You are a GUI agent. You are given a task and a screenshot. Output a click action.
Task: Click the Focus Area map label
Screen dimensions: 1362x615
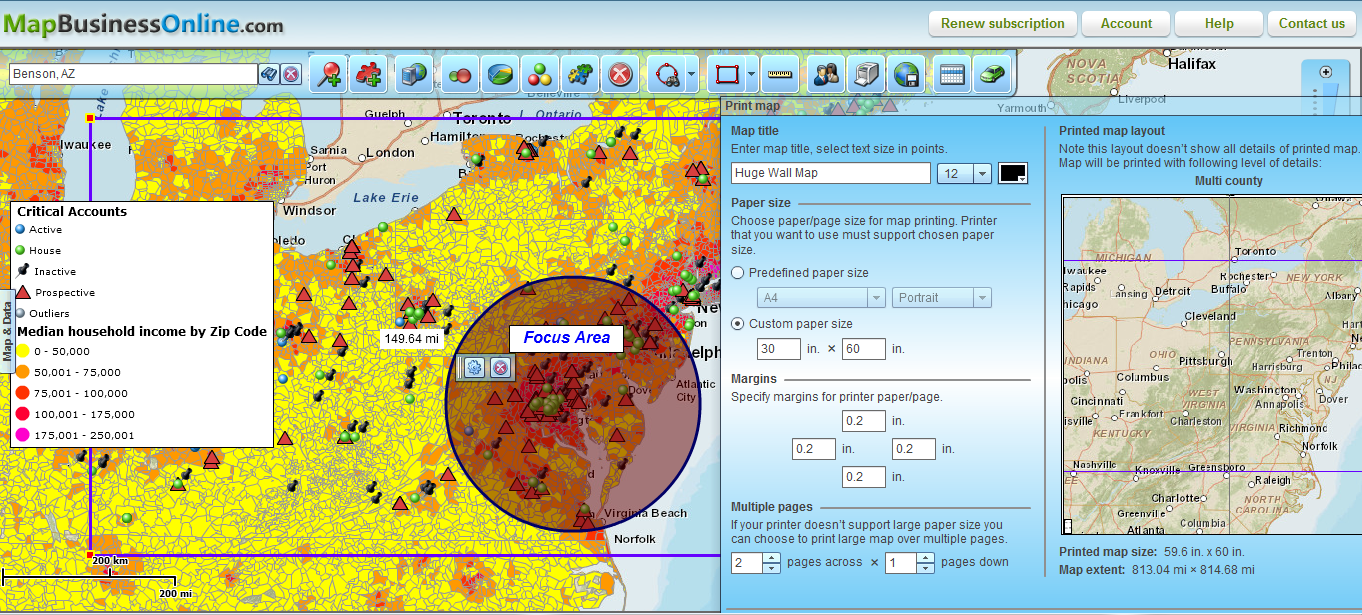(x=566, y=338)
